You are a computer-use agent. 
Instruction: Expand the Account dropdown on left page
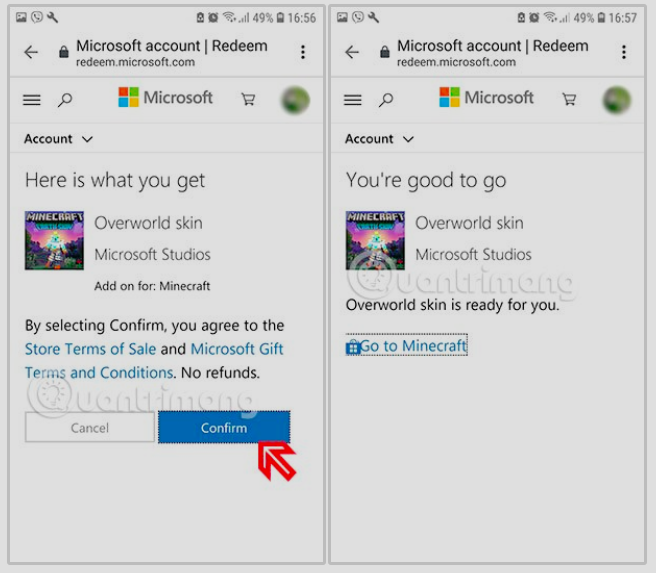(x=58, y=139)
